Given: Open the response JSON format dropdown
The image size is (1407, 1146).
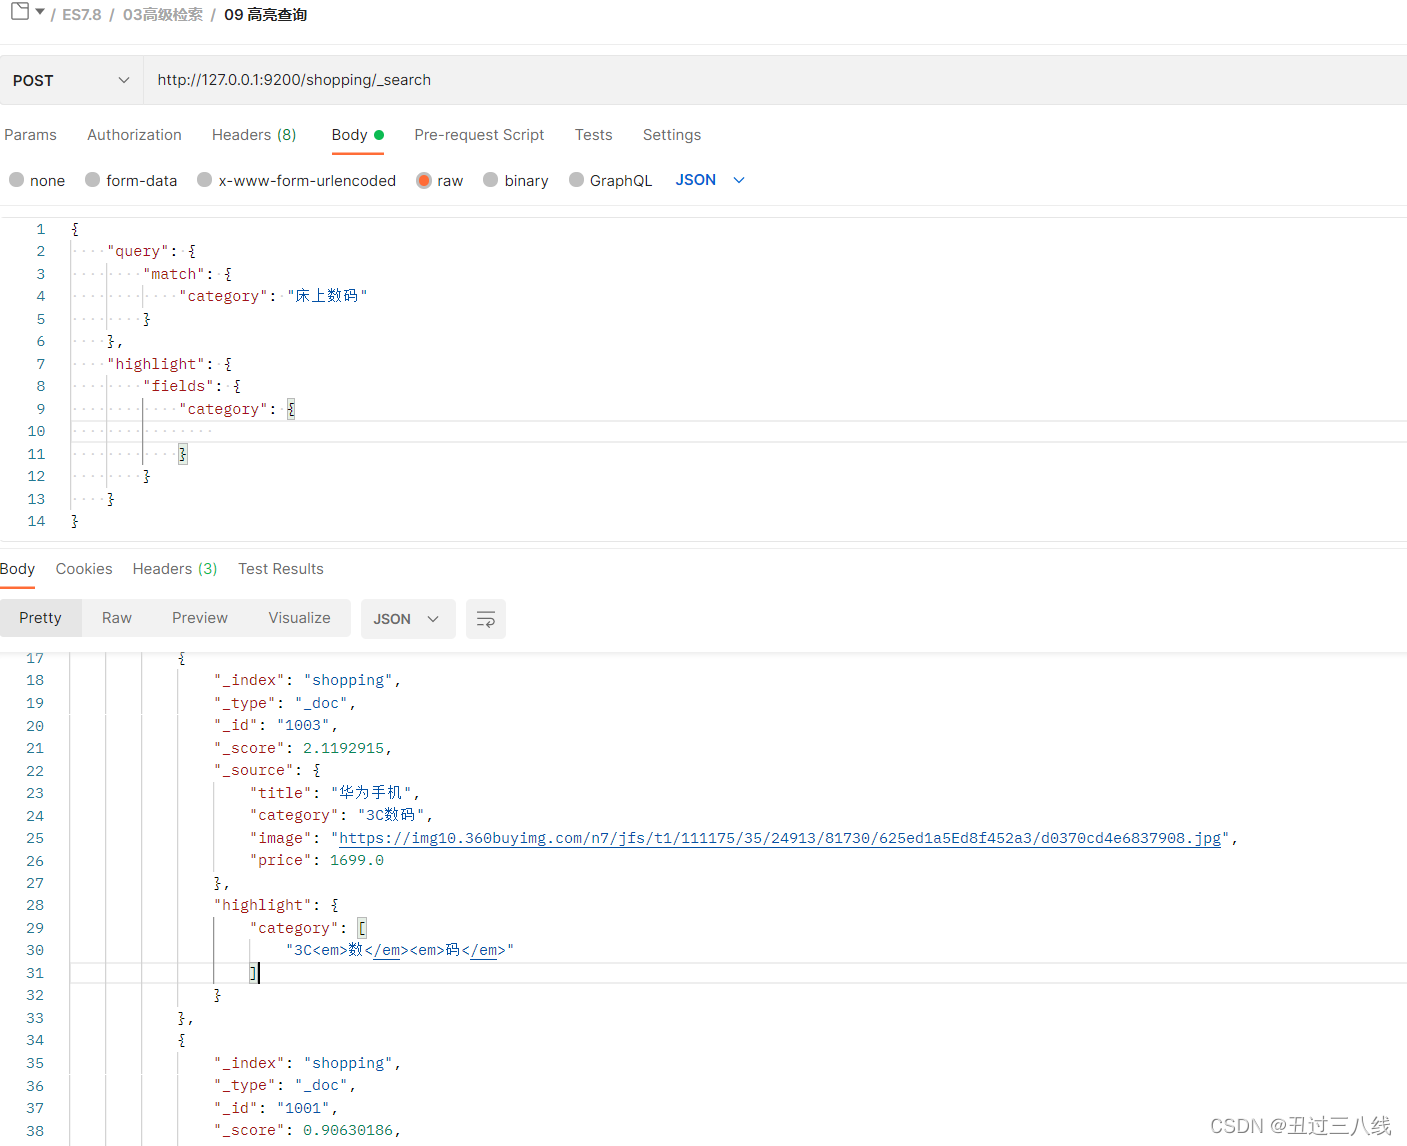Looking at the screenshot, I should pos(408,619).
